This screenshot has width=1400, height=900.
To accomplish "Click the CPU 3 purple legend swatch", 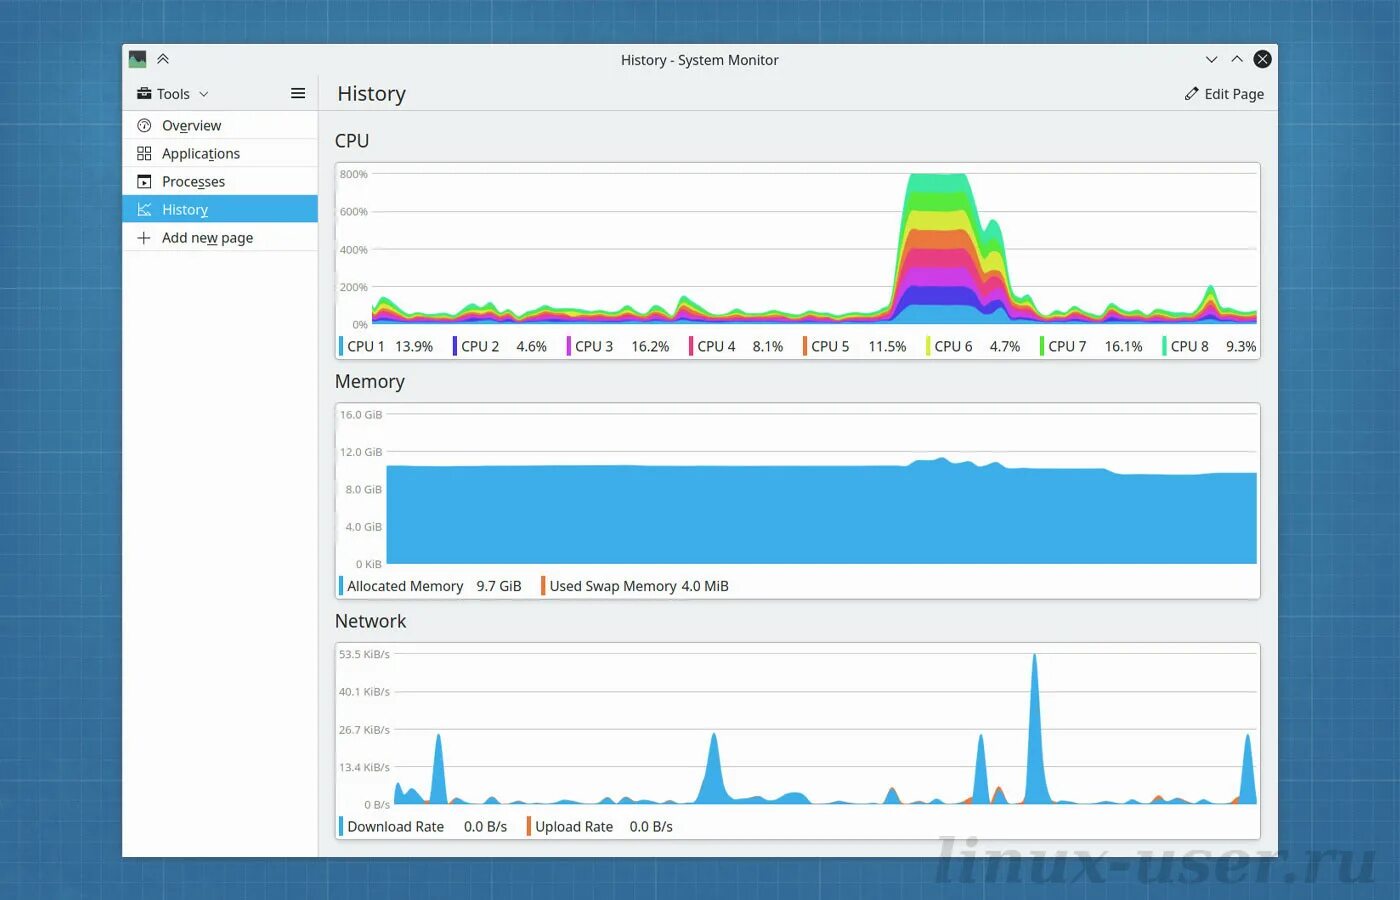I will 569,346.
